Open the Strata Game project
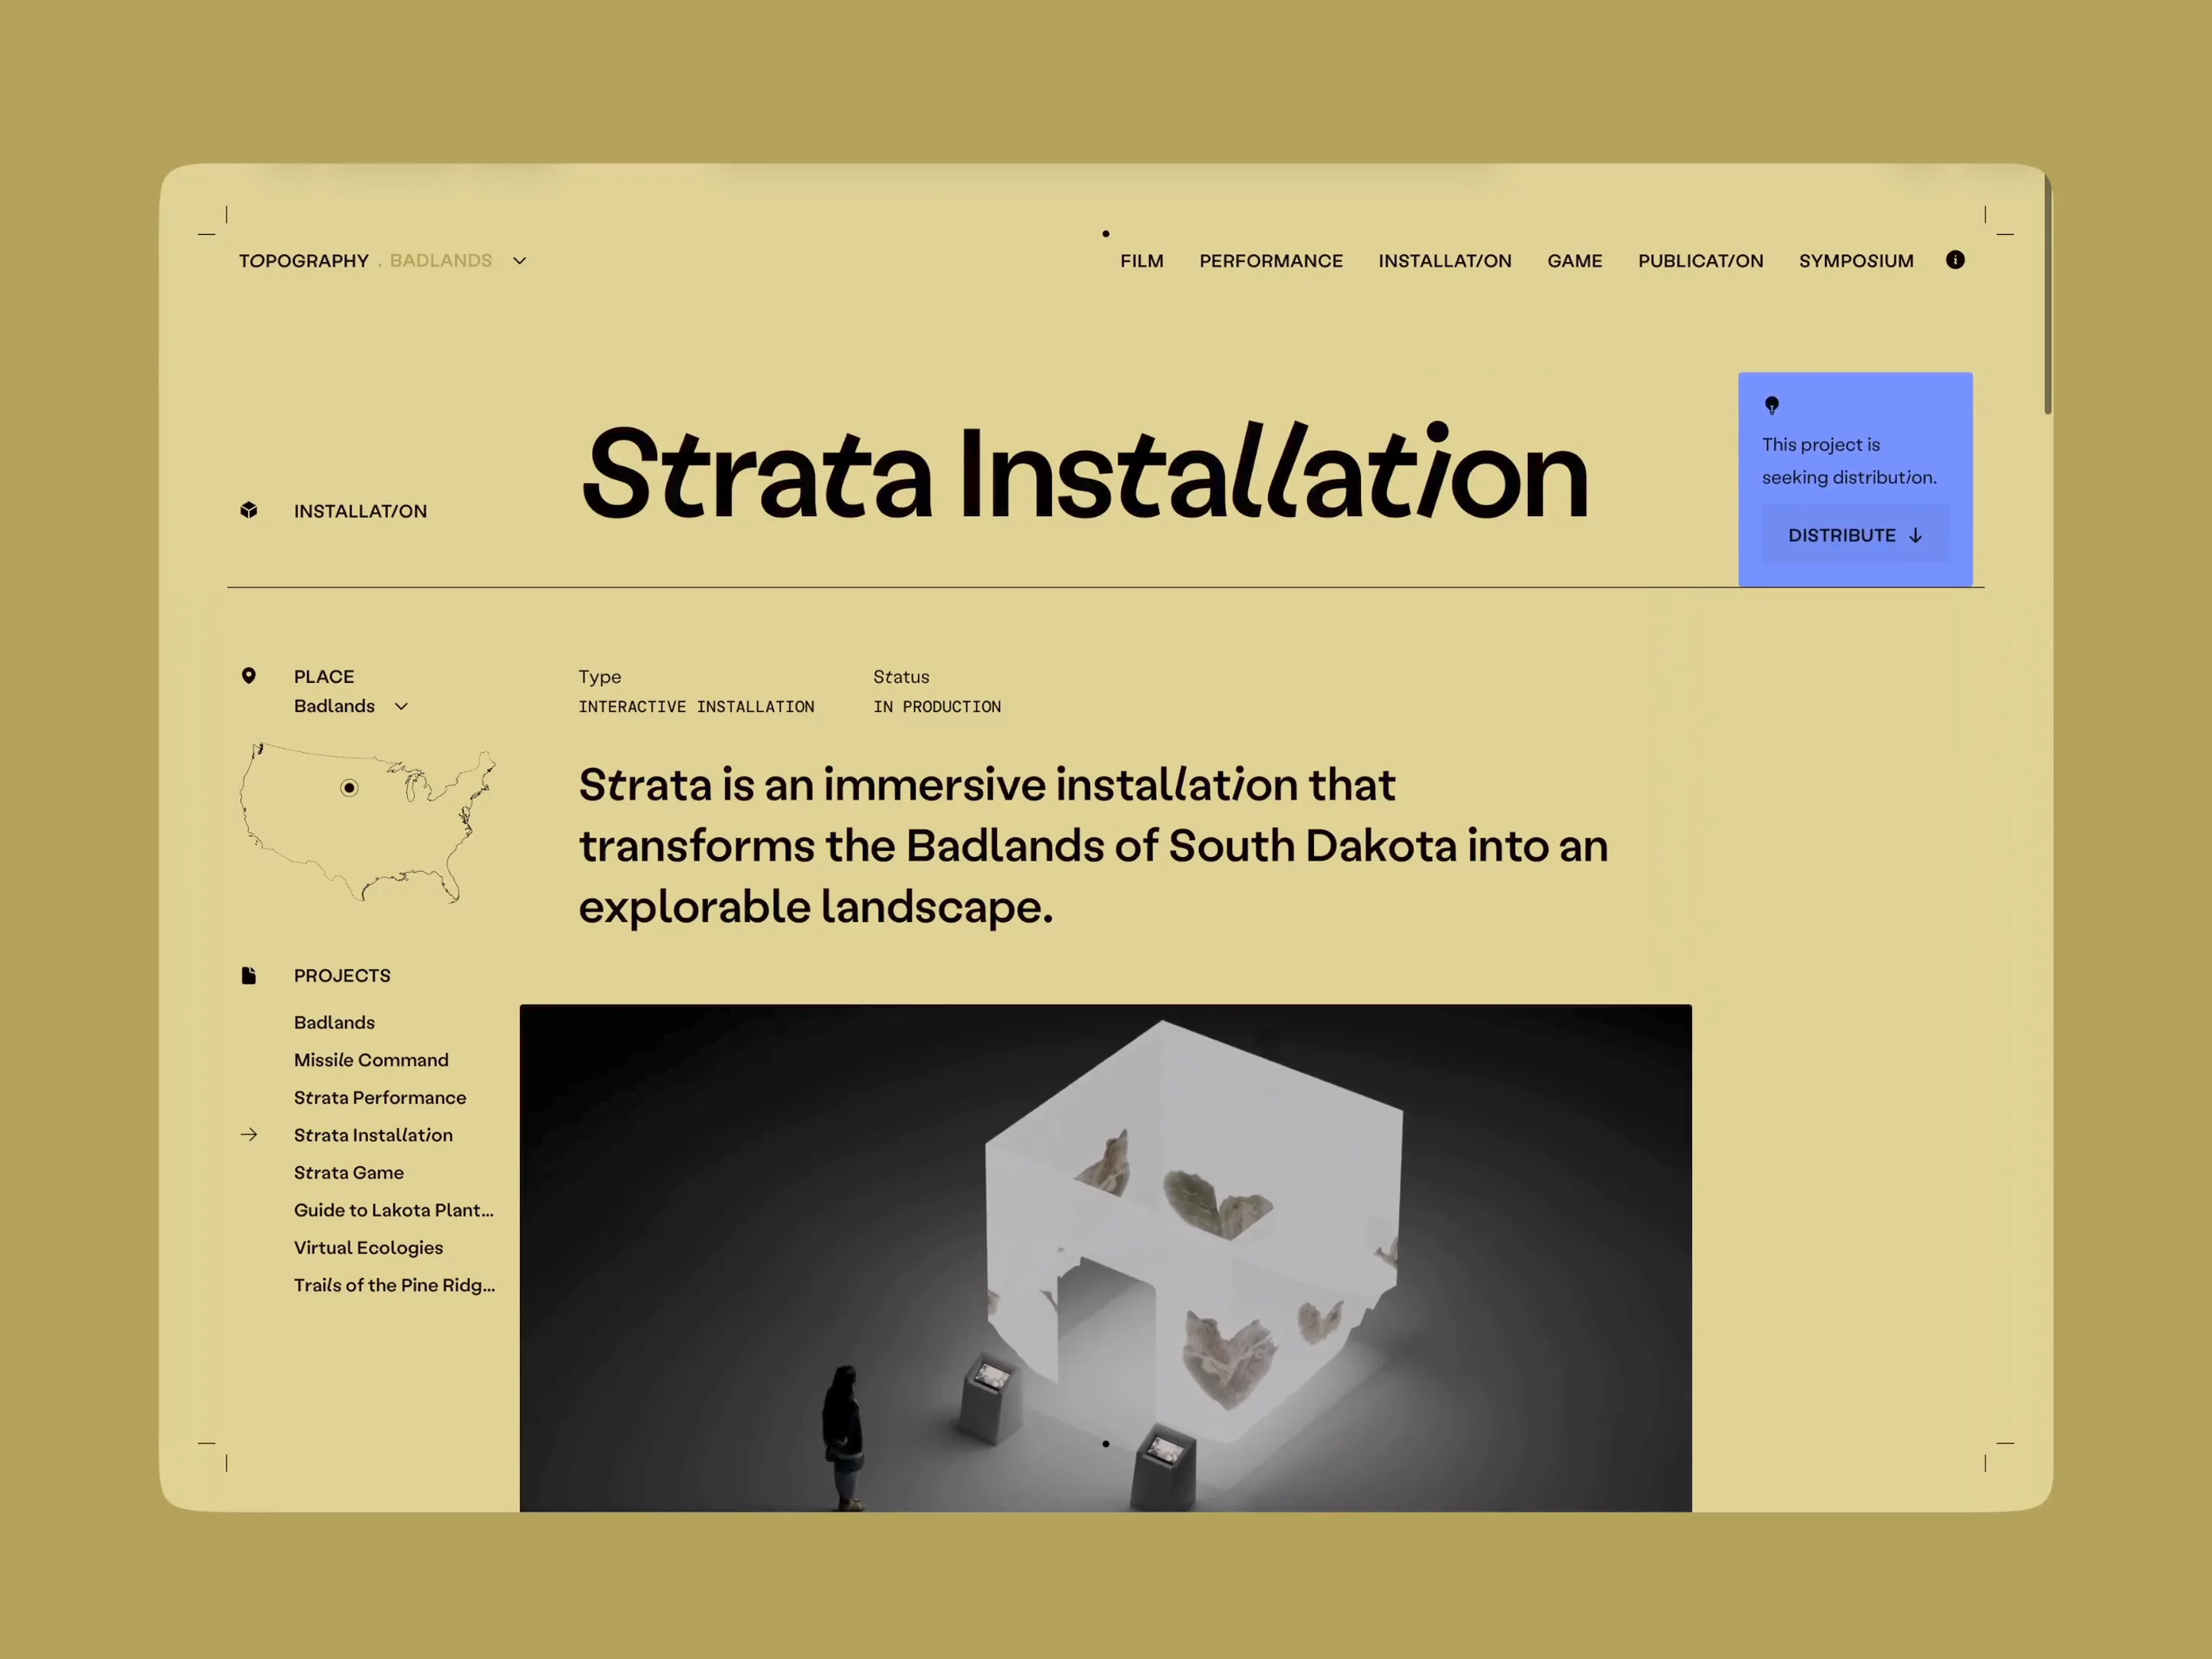 coord(349,1173)
